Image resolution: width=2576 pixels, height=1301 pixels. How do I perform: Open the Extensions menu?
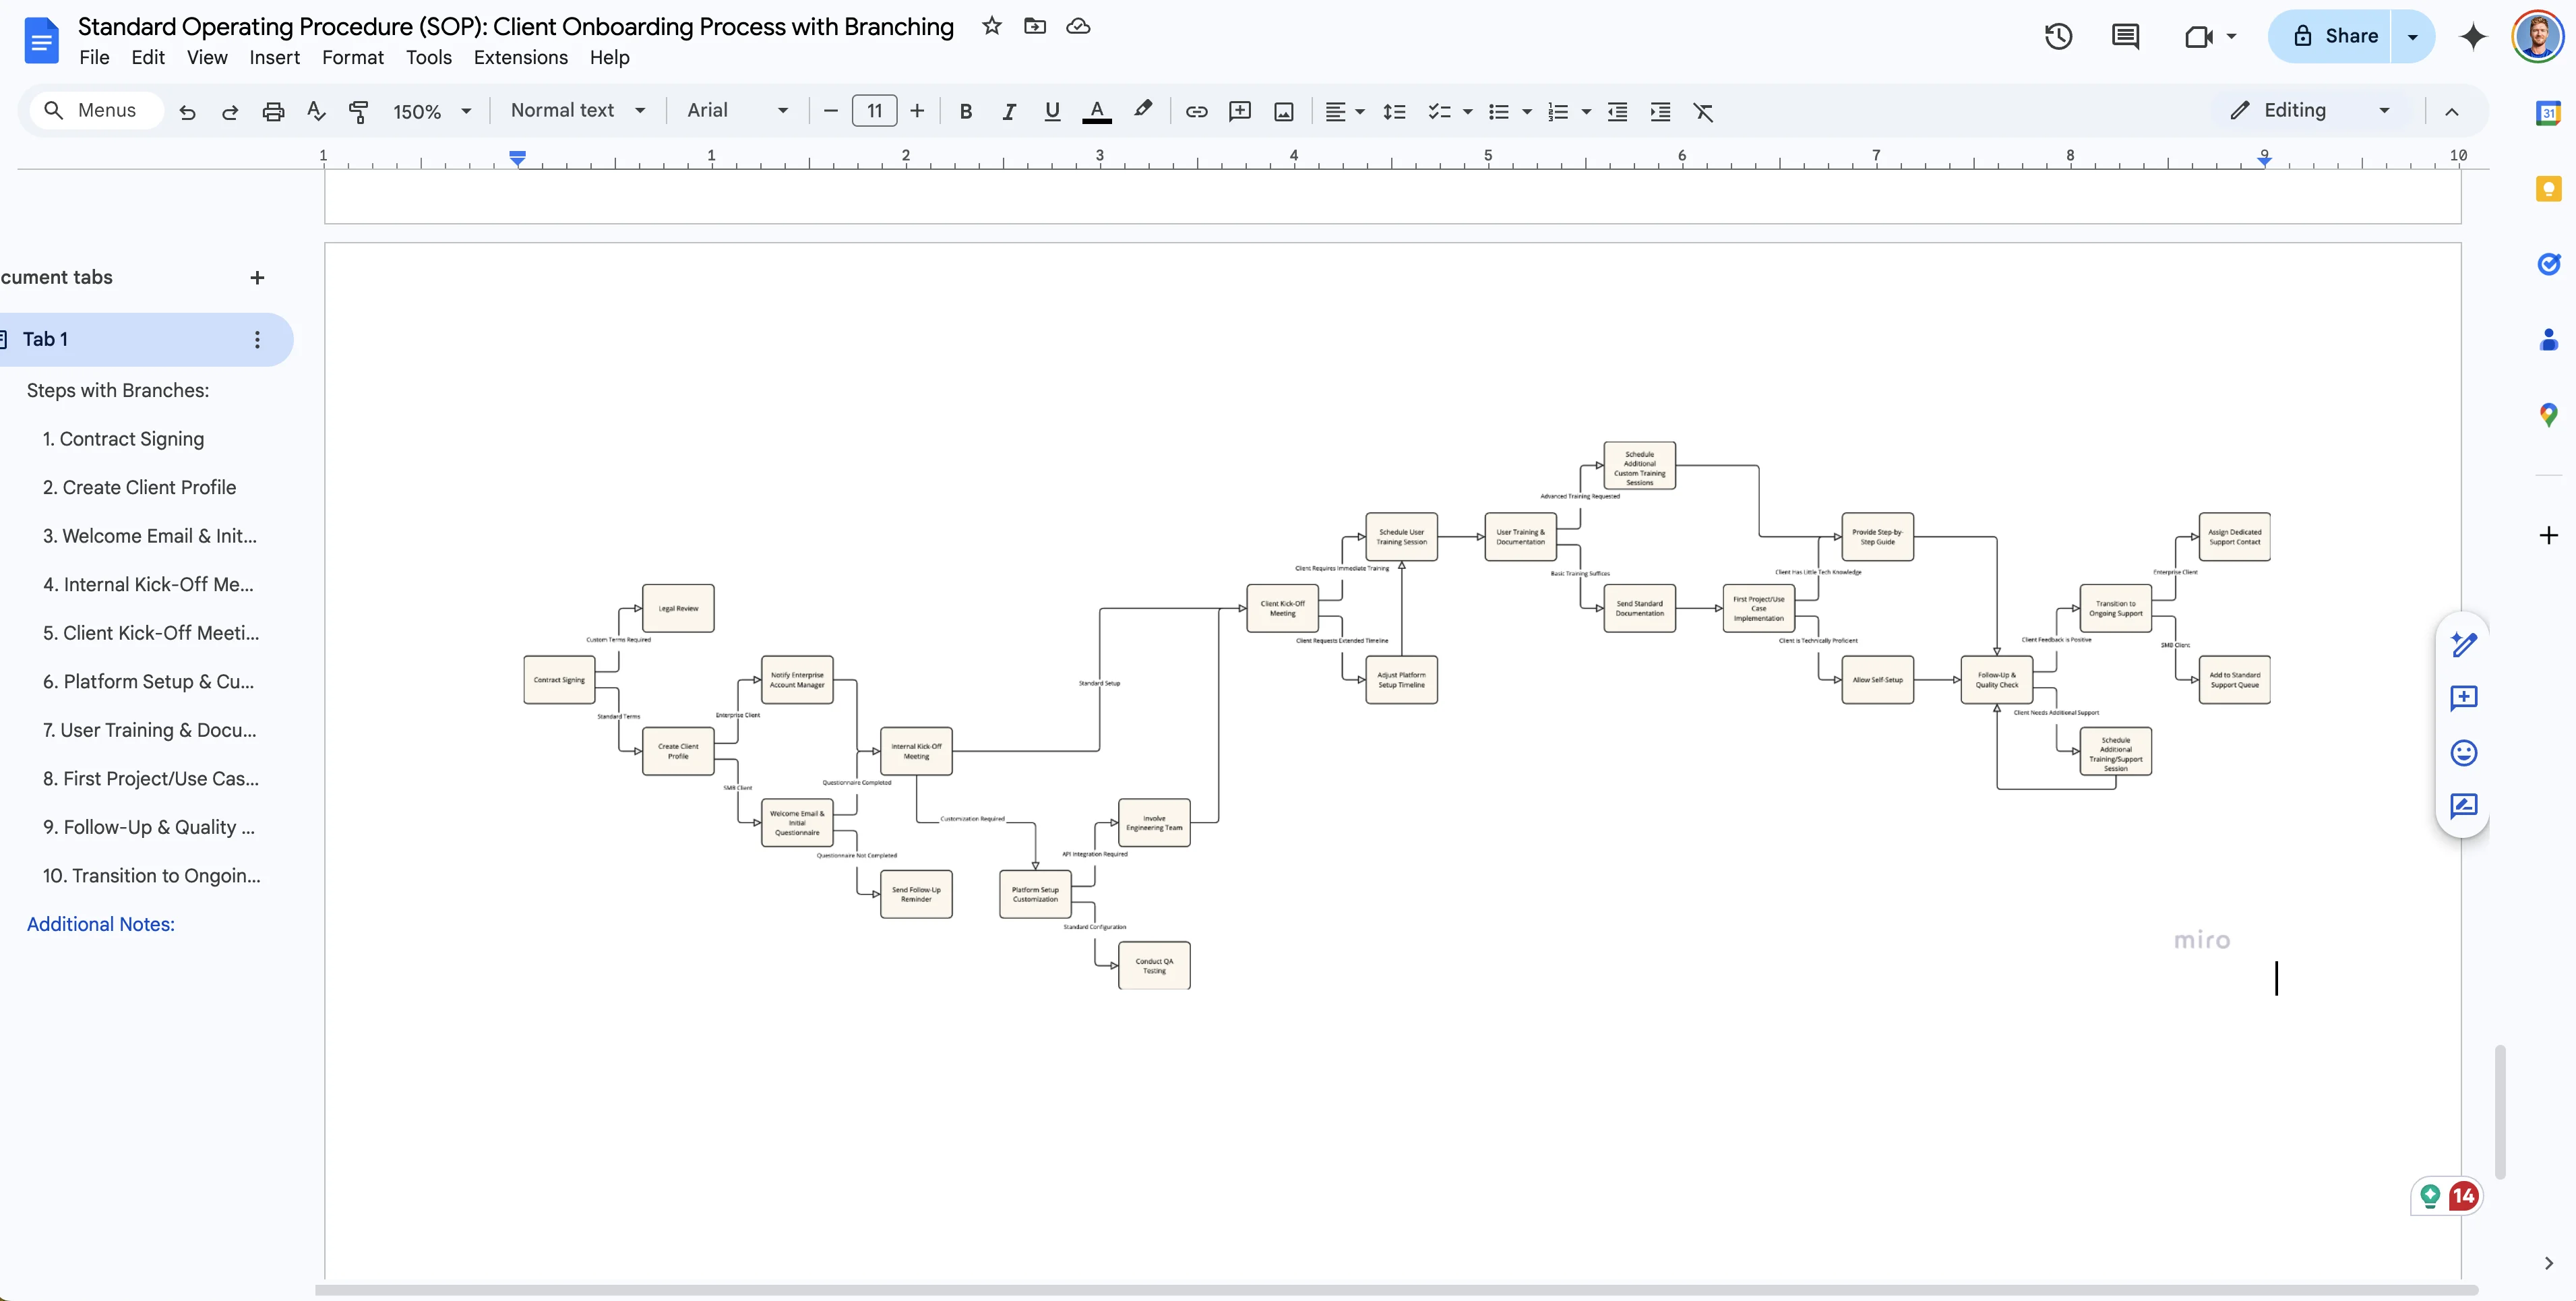coord(520,58)
